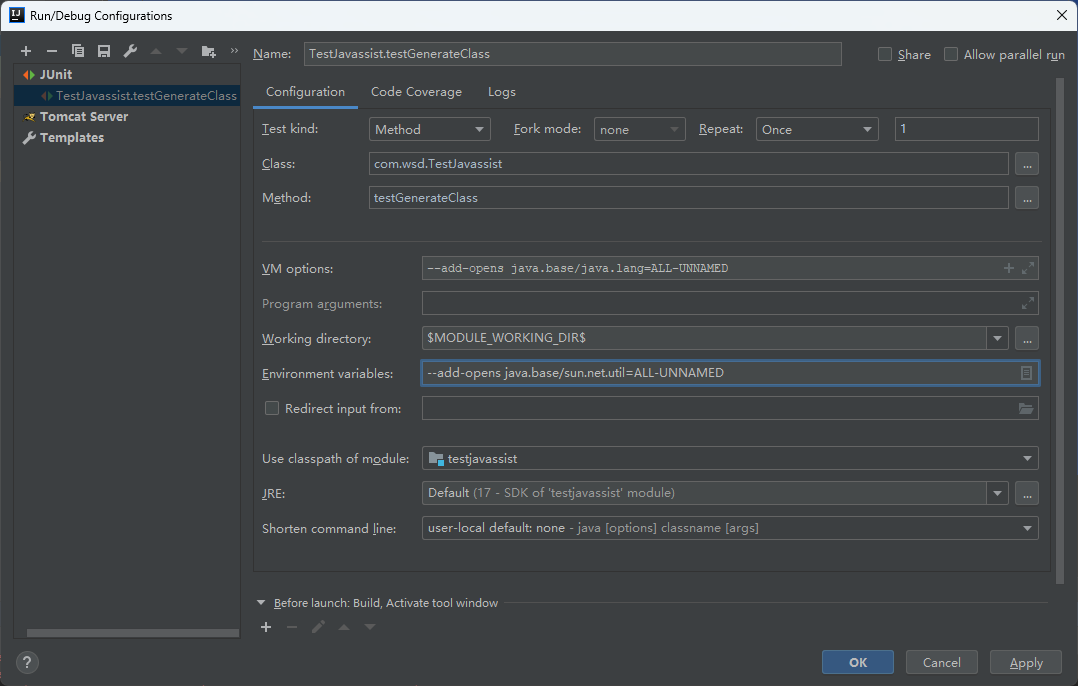This screenshot has height=686, width=1078.
Task: Add a Before launch task
Action: [x=266, y=627]
